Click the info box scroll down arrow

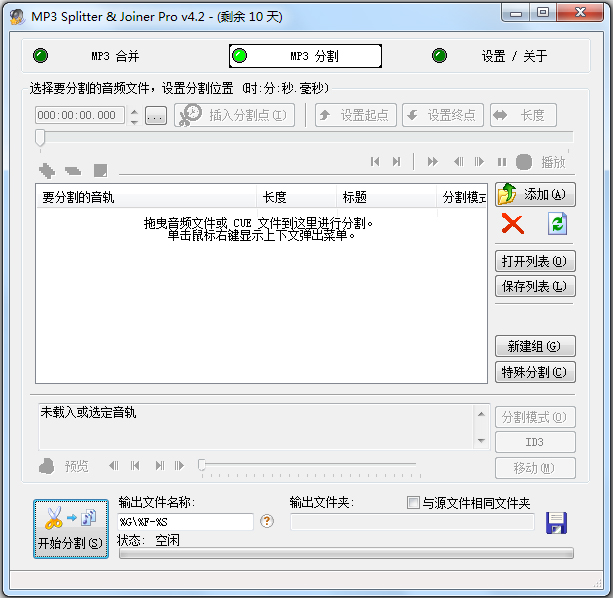[481, 440]
